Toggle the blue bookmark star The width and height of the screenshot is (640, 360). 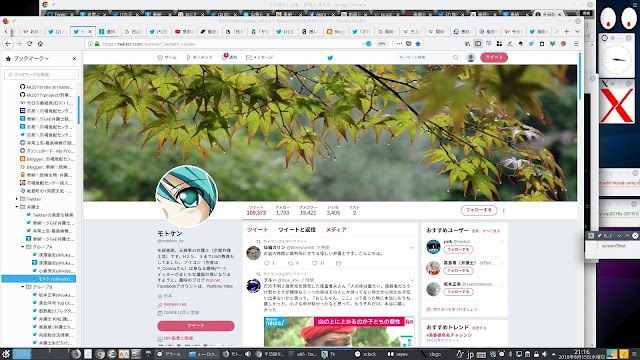(x=418, y=44)
